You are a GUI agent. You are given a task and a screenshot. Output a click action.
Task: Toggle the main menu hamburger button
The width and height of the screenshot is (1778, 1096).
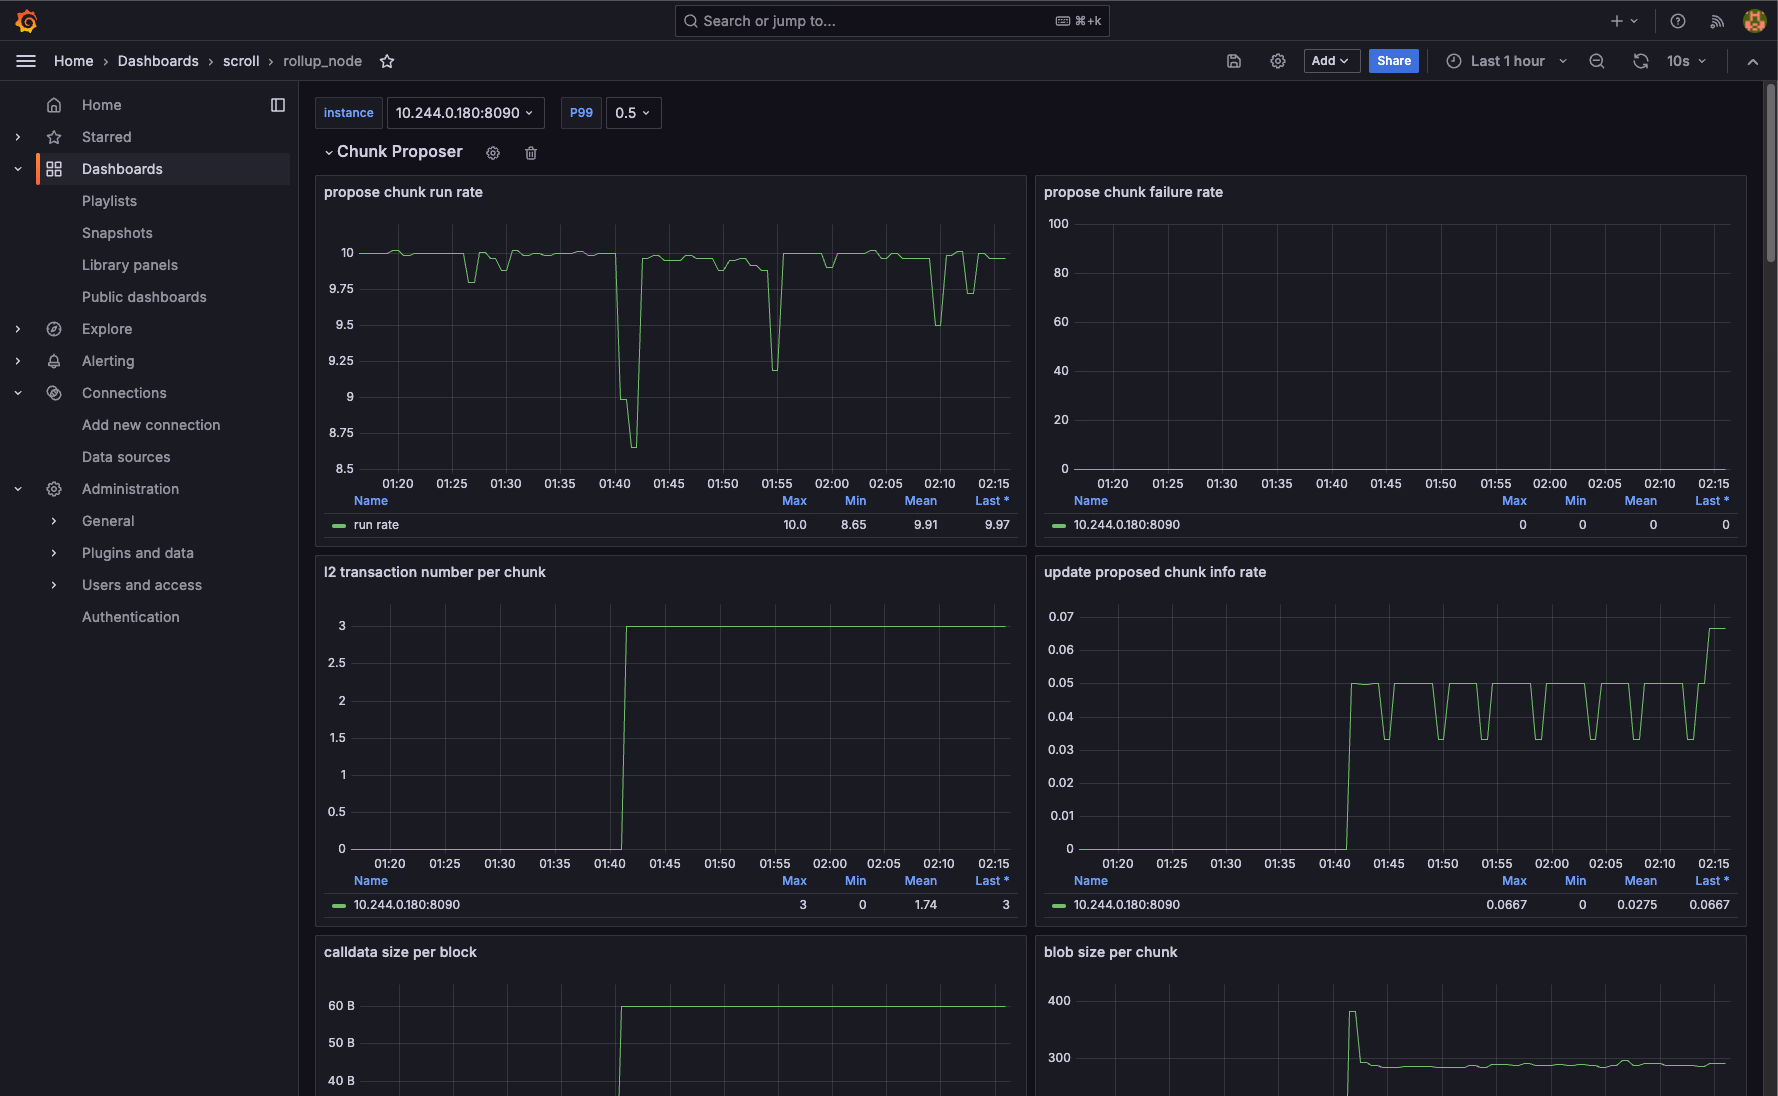[26, 61]
